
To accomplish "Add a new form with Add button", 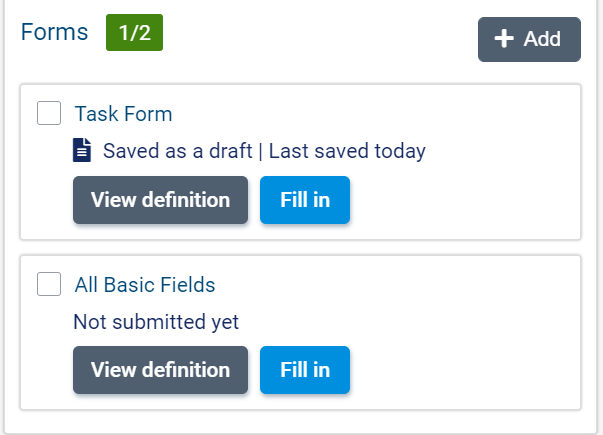I will (x=529, y=39).
